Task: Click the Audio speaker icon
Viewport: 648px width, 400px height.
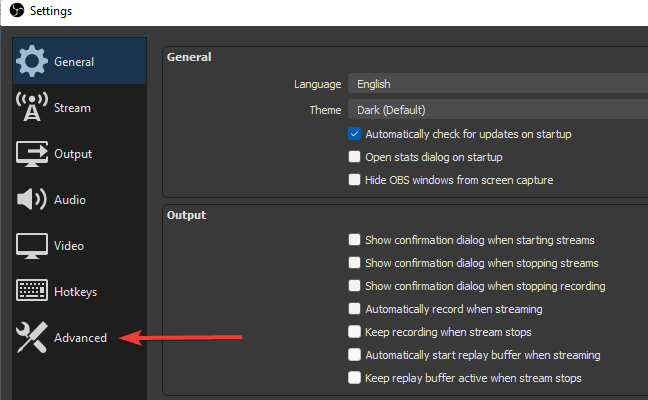Action: (32, 200)
